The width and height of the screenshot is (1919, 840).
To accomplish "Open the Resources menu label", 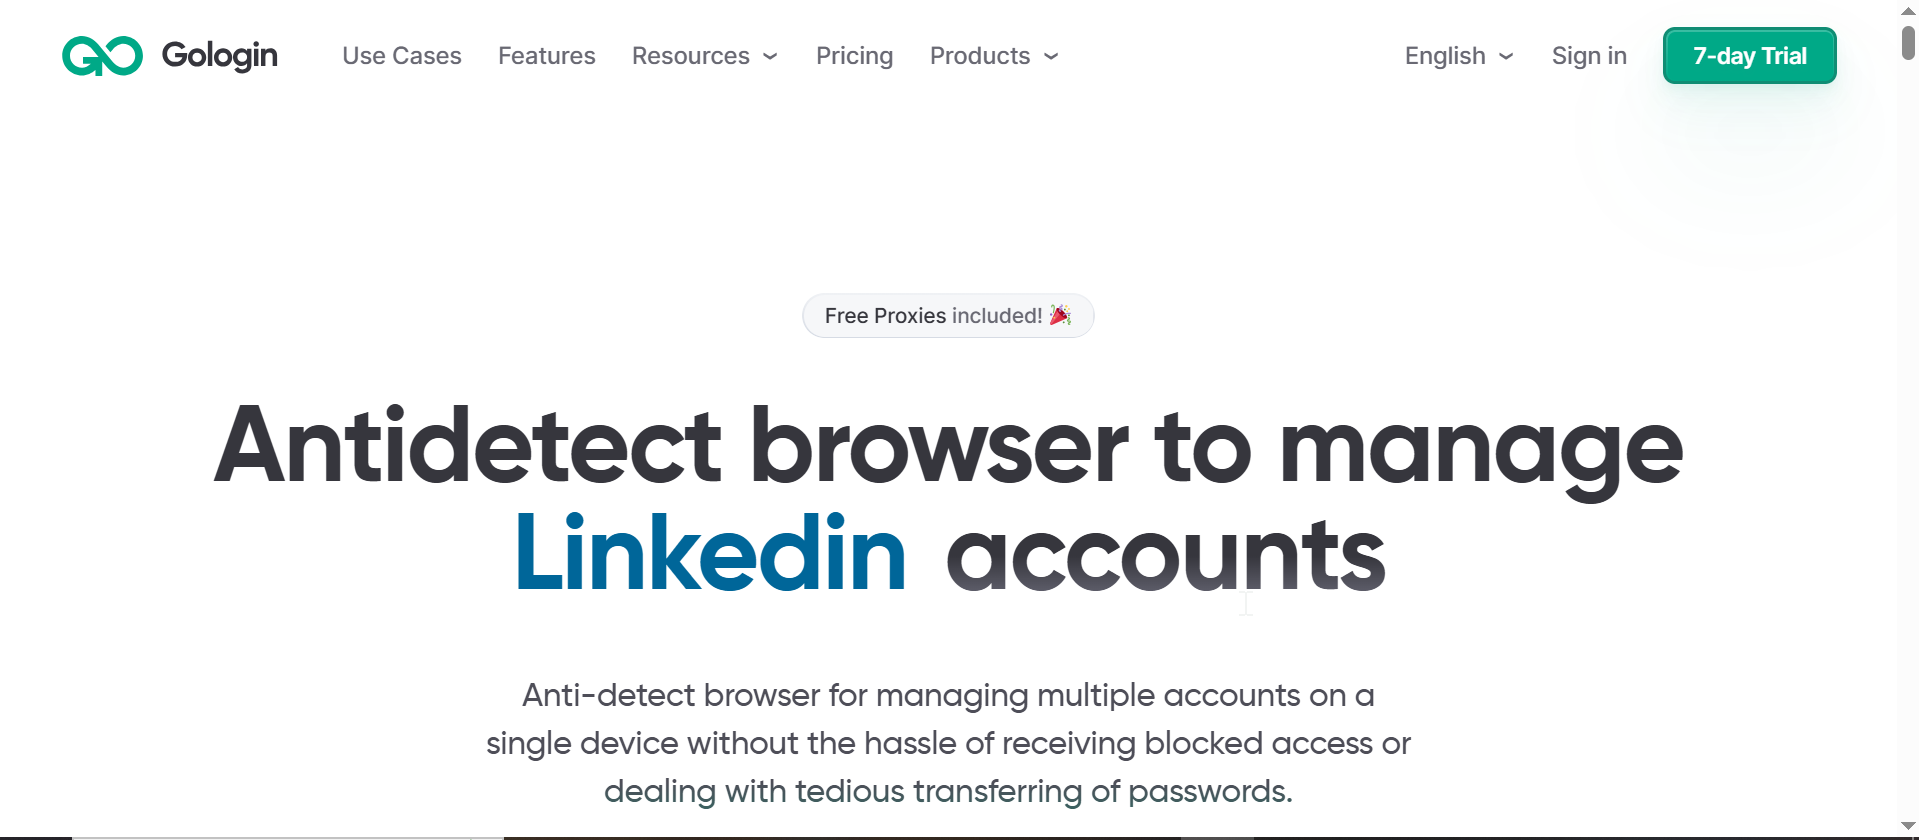I will (x=691, y=56).
